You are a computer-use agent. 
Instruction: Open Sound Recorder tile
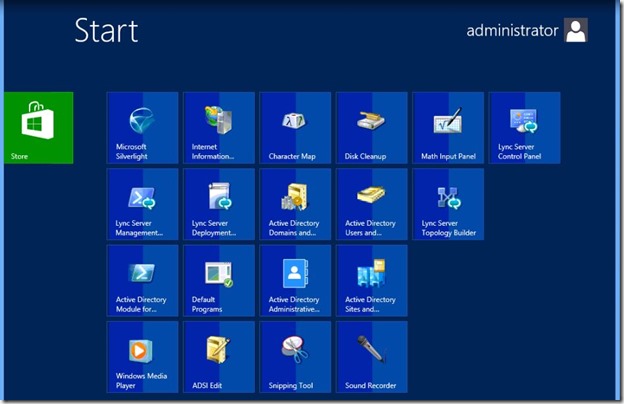[x=372, y=357]
